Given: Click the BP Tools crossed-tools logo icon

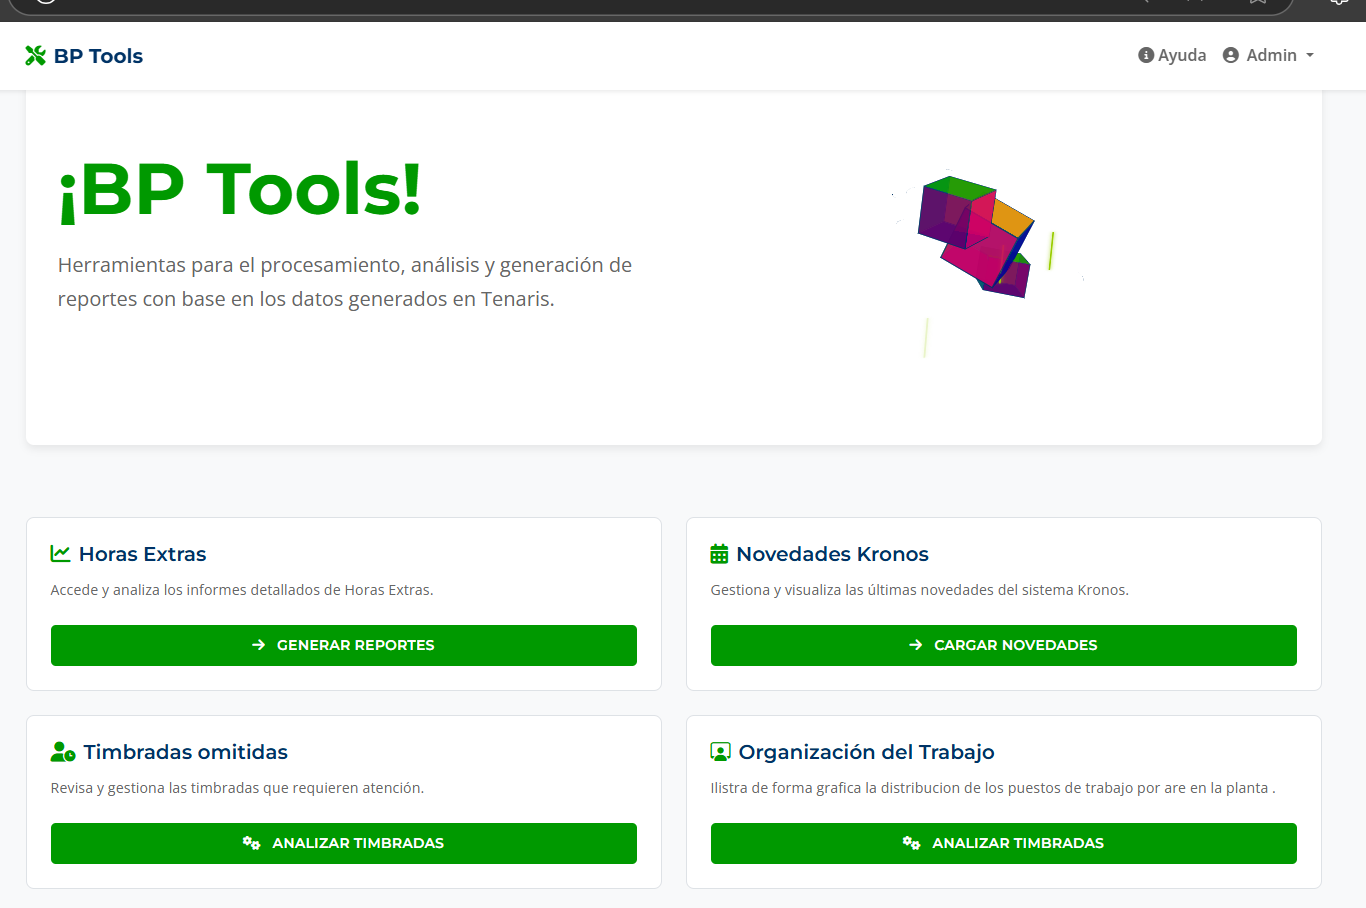Looking at the screenshot, I should tap(35, 55).
